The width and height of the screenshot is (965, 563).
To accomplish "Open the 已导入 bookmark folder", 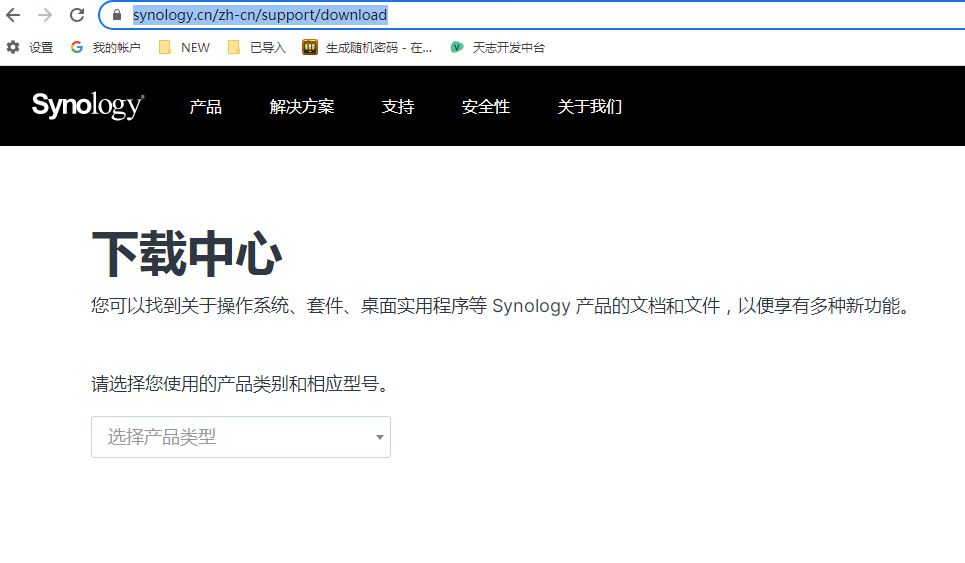I will coord(257,47).
